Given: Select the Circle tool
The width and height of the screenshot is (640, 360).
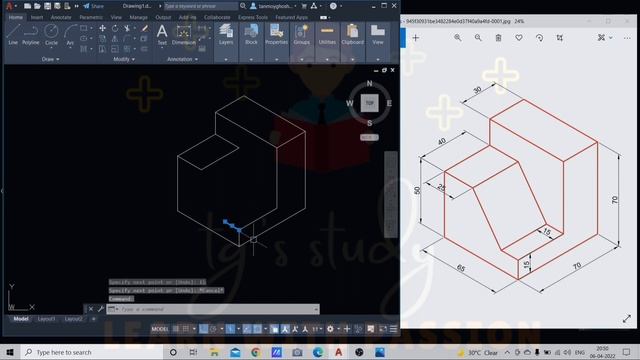Looking at the screenshot, I should [51, 34].
